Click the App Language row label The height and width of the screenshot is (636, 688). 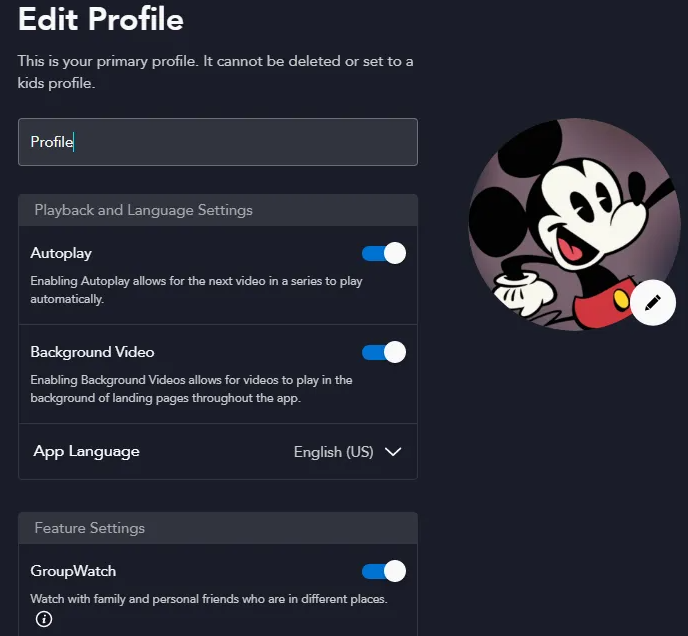click(86, 452)
